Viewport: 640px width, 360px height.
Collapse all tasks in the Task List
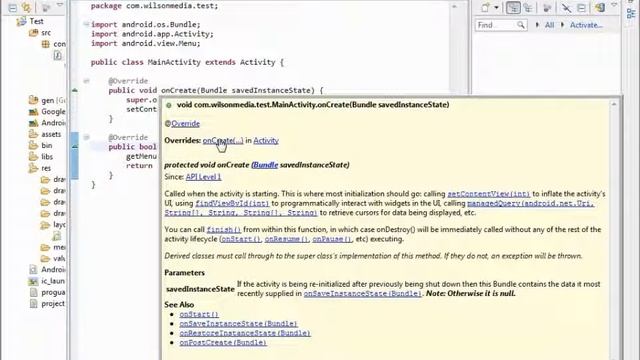pyautogui.click(x=581, y=8)
